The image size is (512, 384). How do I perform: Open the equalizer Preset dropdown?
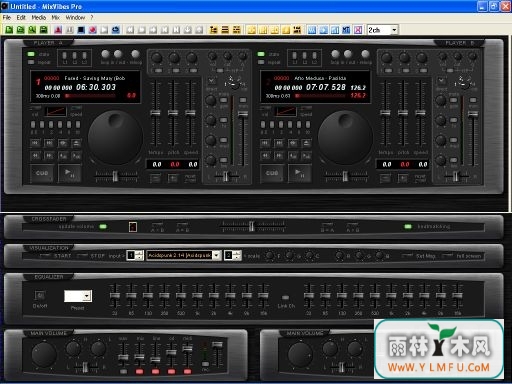[87, 296]
